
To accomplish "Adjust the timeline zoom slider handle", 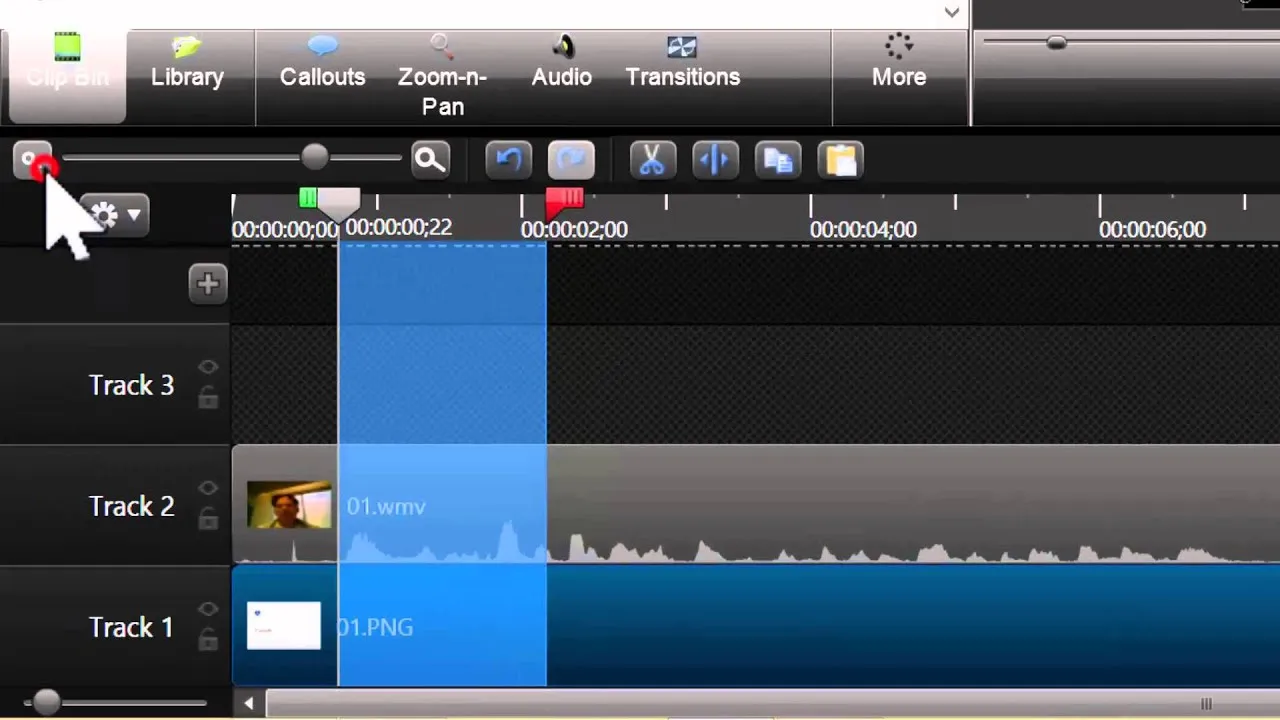I will tap(314, 157).
